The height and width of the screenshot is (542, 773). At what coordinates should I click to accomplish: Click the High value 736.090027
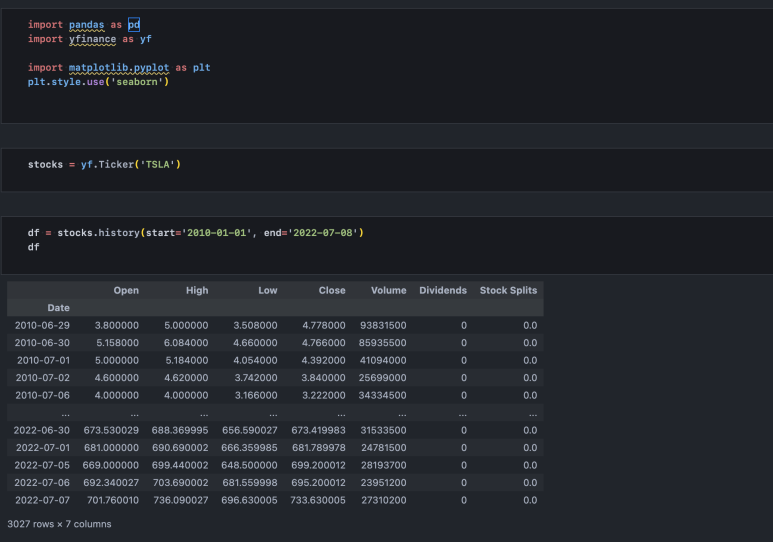(x=181, y=501)
